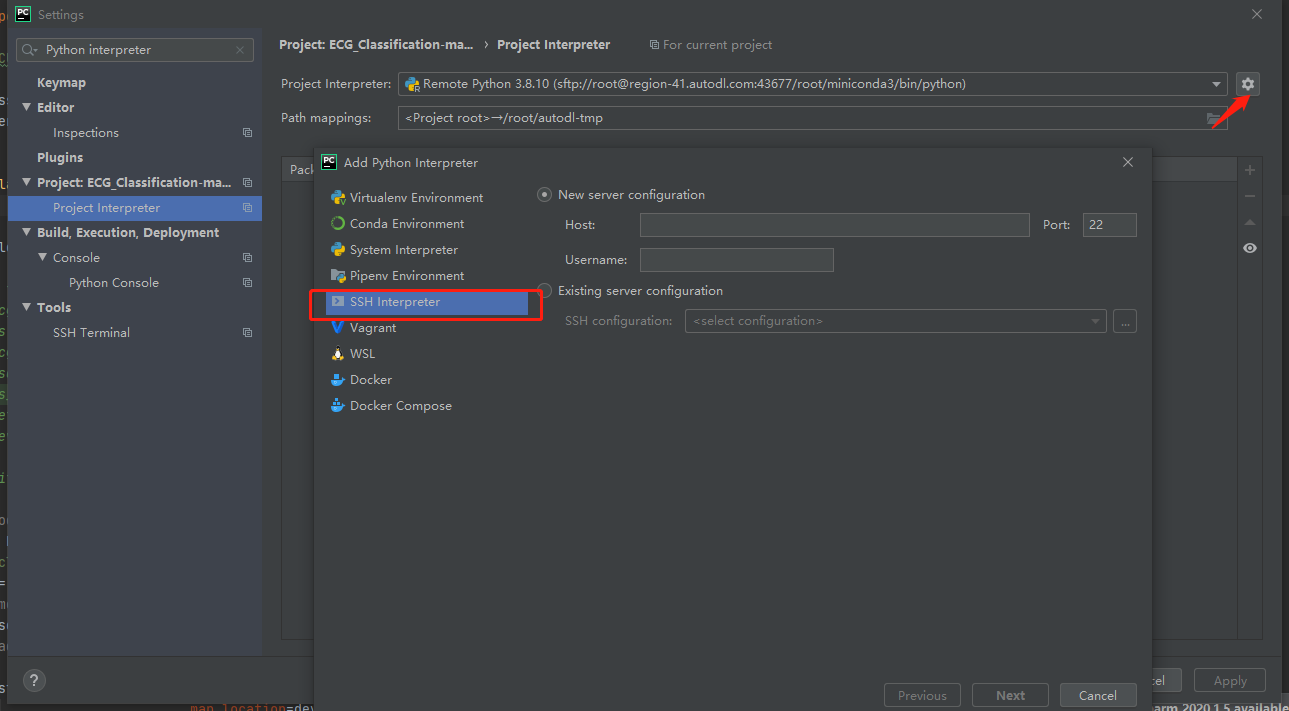Click the add package plus icon
Viewport: 1289px width, 711px height.
click(x=1250, y=171)
